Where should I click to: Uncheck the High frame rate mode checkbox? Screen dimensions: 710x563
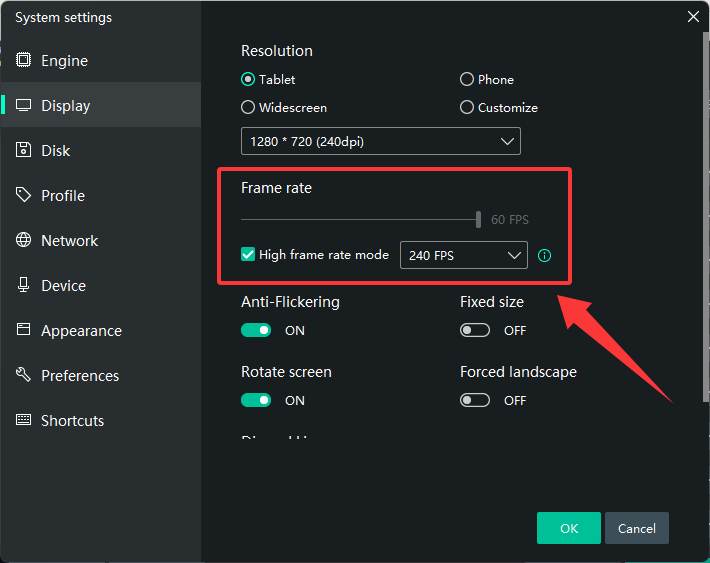coord(248,255)
